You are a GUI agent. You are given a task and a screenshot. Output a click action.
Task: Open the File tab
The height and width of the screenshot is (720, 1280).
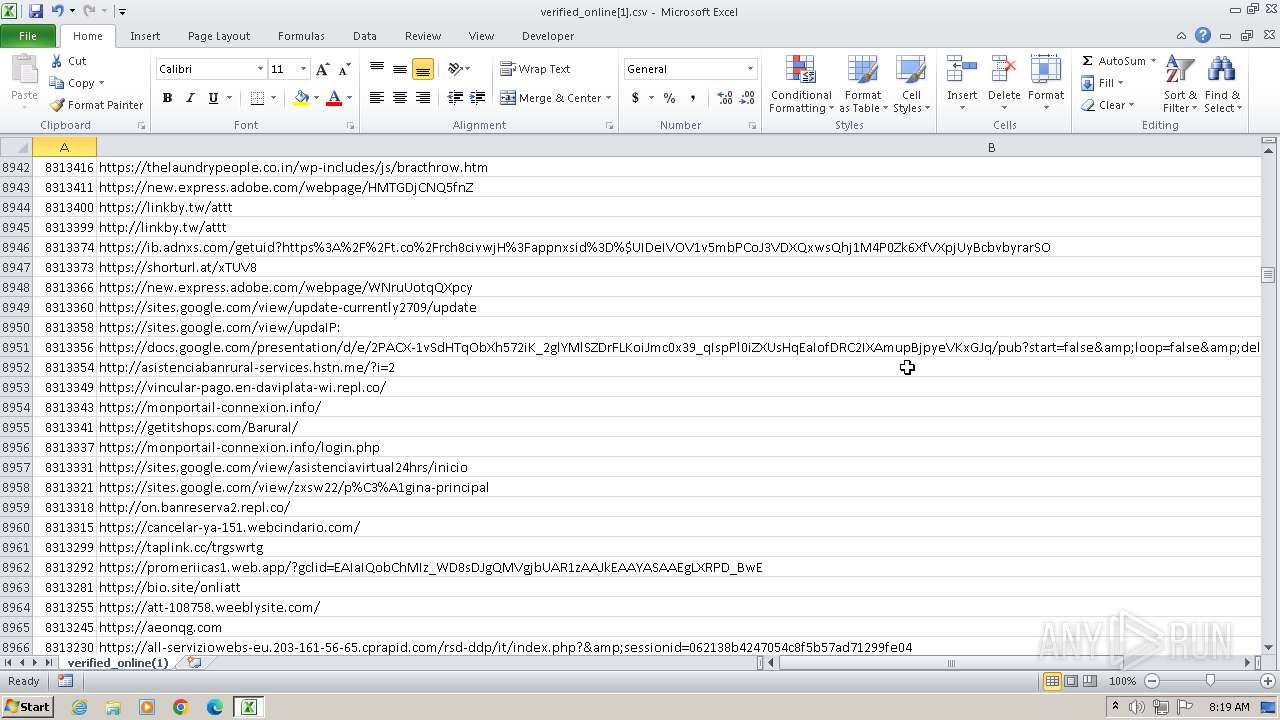pos(28,36)
